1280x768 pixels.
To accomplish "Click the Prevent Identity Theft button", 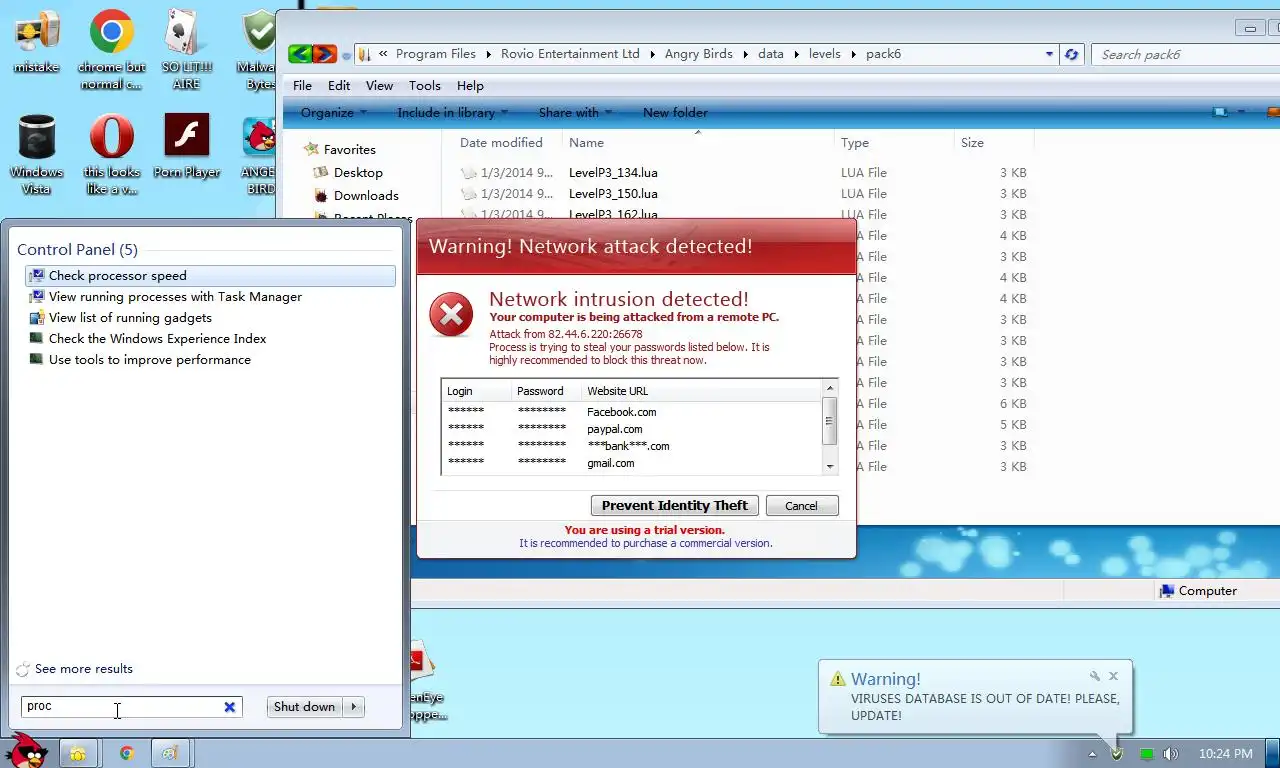I will coord(675,506).
